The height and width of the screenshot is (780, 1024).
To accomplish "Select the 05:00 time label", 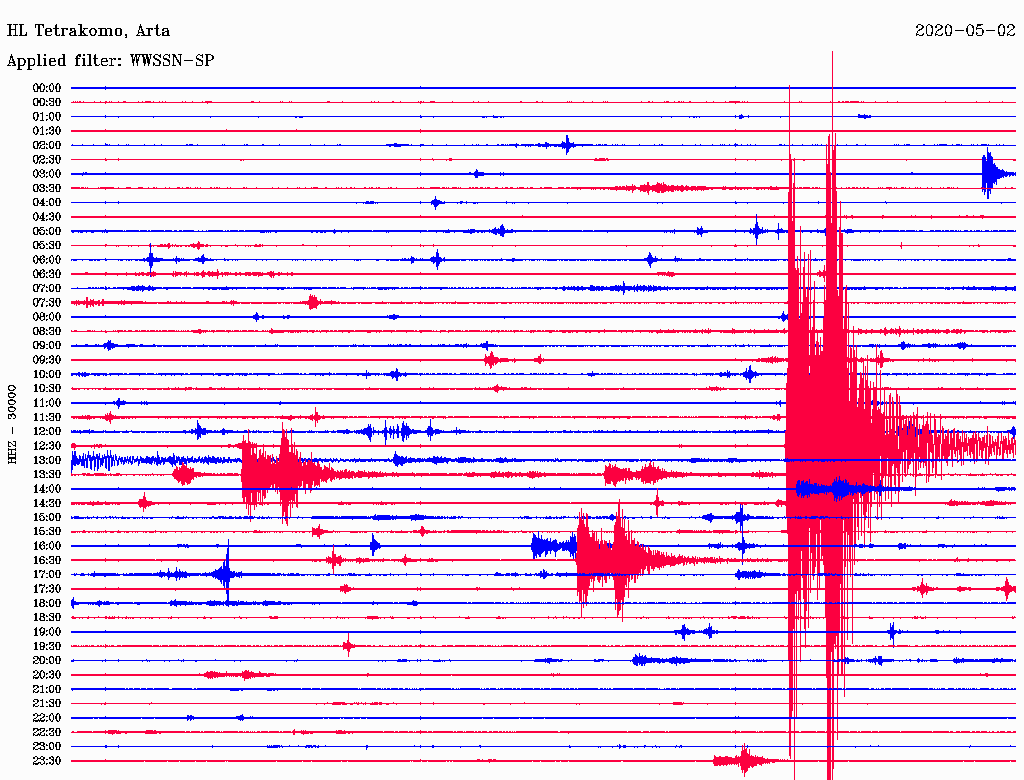I will 46,231.
